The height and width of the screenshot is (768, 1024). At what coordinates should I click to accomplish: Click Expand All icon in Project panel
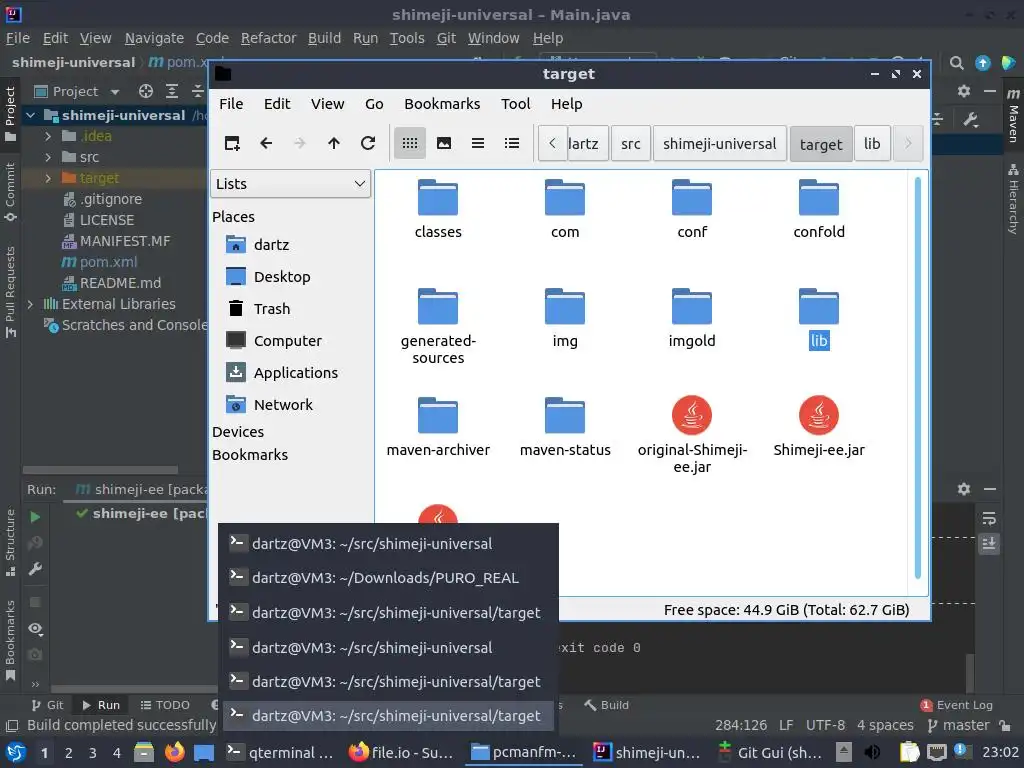[x=172, y=91]
